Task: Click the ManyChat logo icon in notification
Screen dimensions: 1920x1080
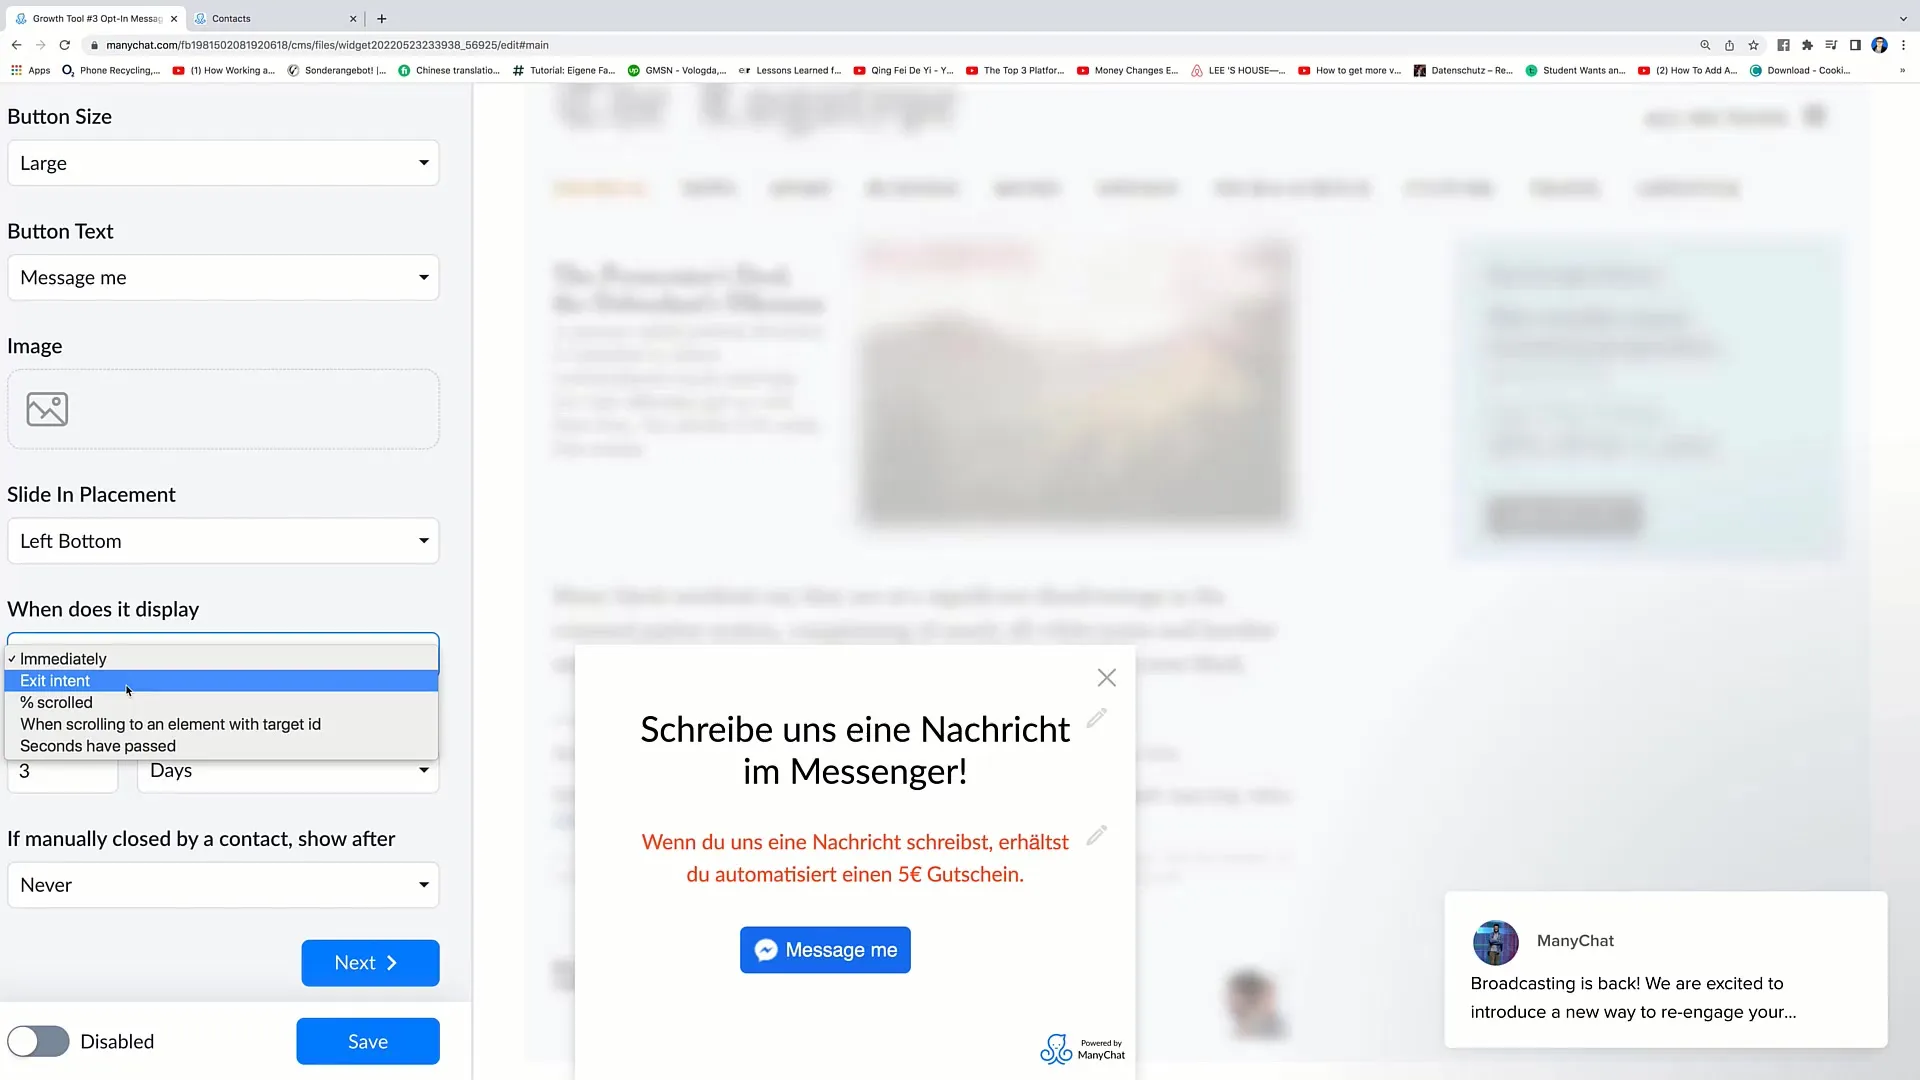Action: 1495,939
